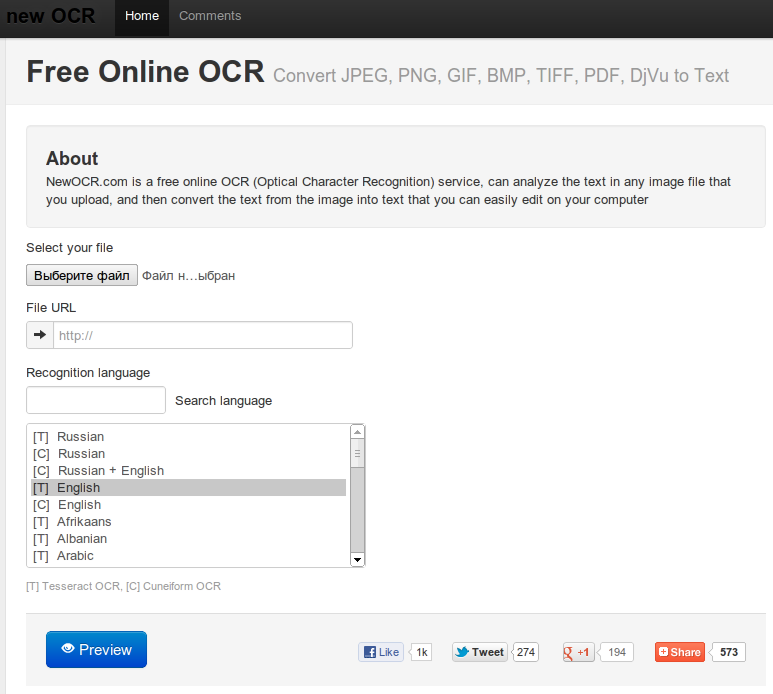This screenshot has height=694, width=773.
Task: Click the share count '573'
Action: 729,652
